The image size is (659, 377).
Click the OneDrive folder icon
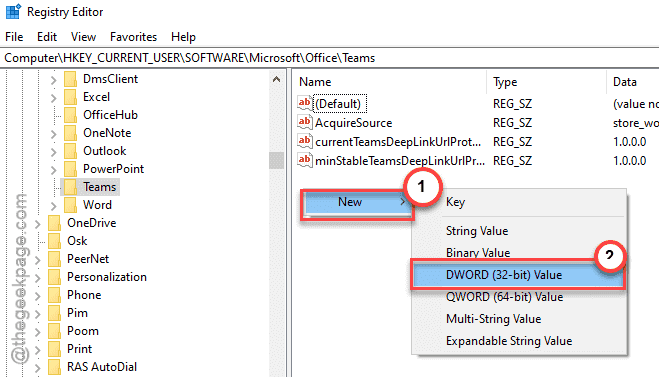(x=55, y=223)
